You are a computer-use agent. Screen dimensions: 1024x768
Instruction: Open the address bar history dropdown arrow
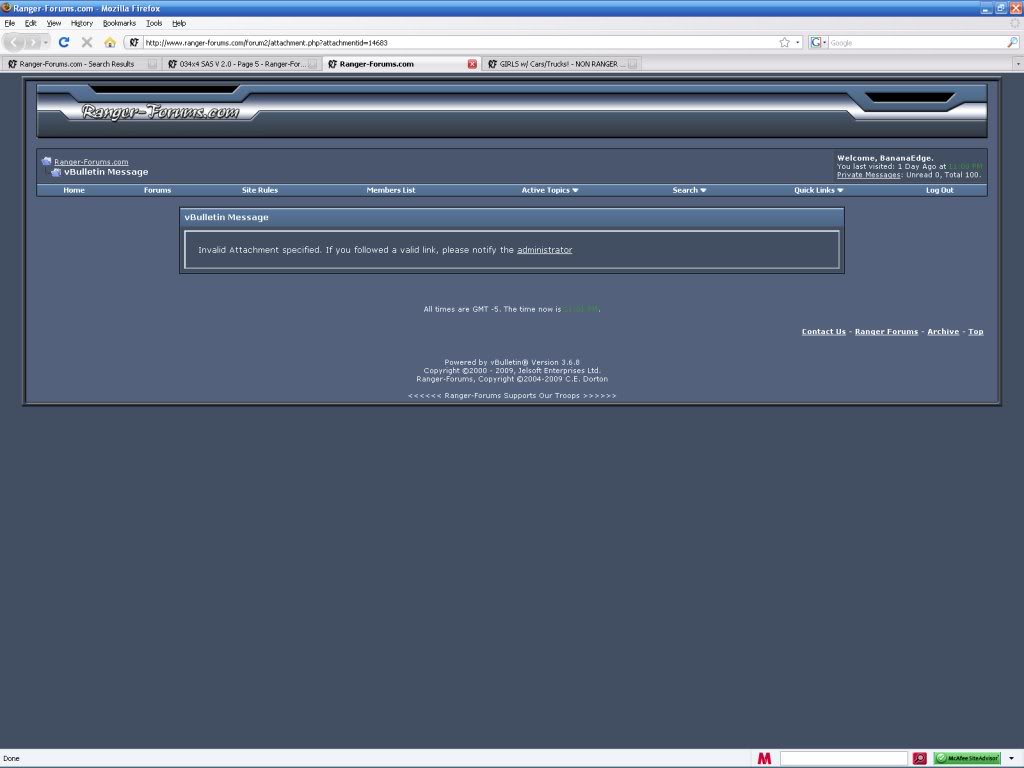797,42
